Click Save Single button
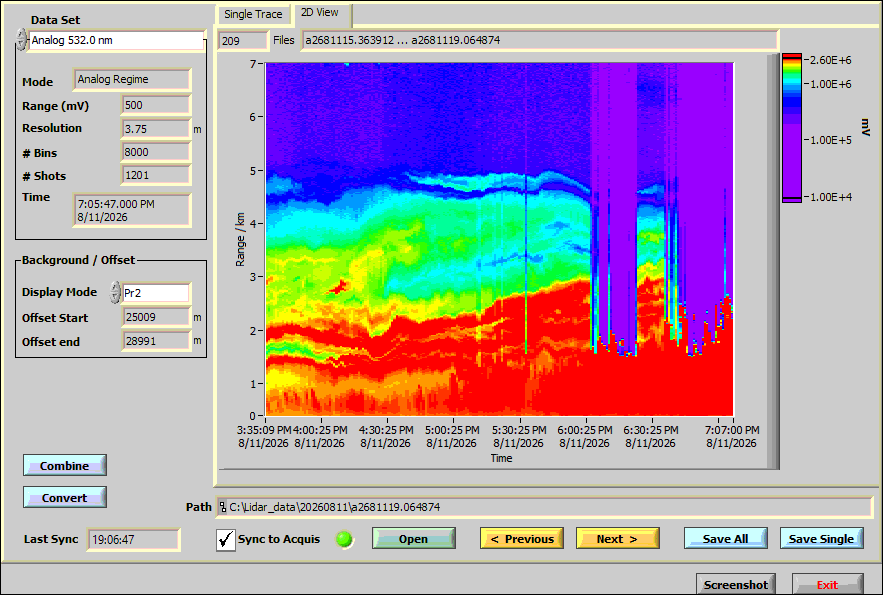Screen dimensions: 883x595 tap(822, 539)
